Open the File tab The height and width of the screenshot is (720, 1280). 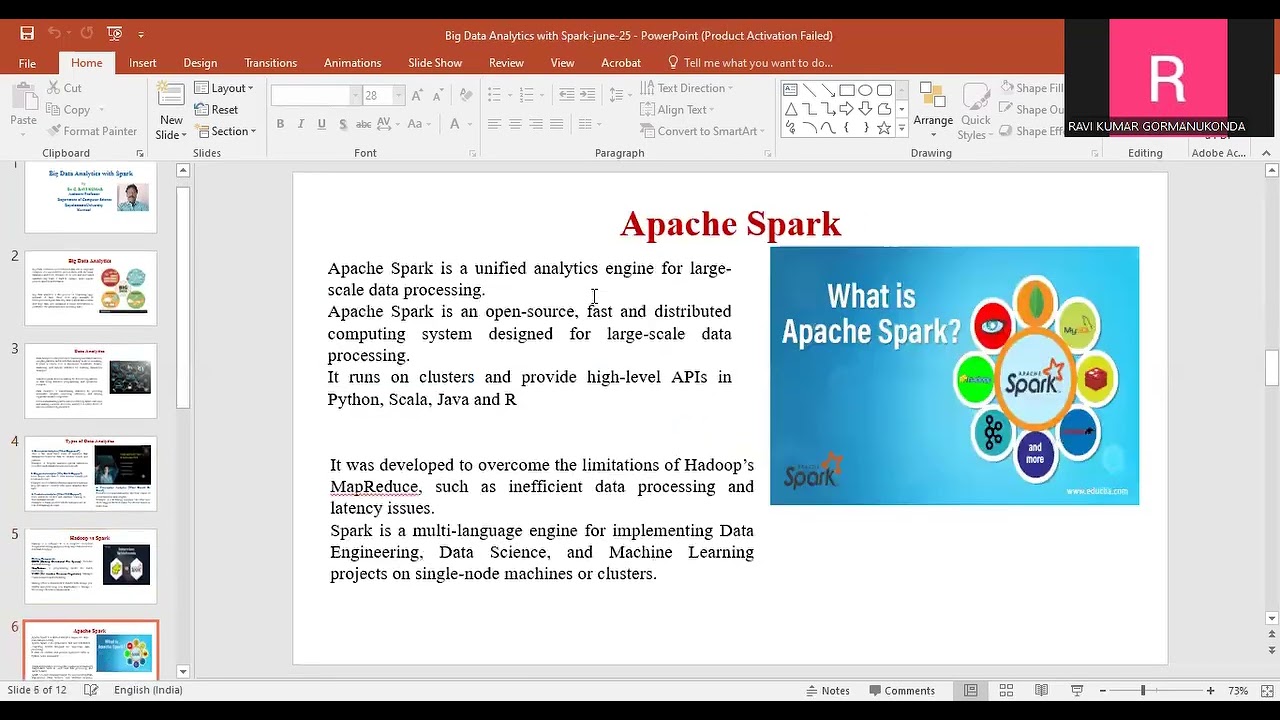tap(27, 63)
